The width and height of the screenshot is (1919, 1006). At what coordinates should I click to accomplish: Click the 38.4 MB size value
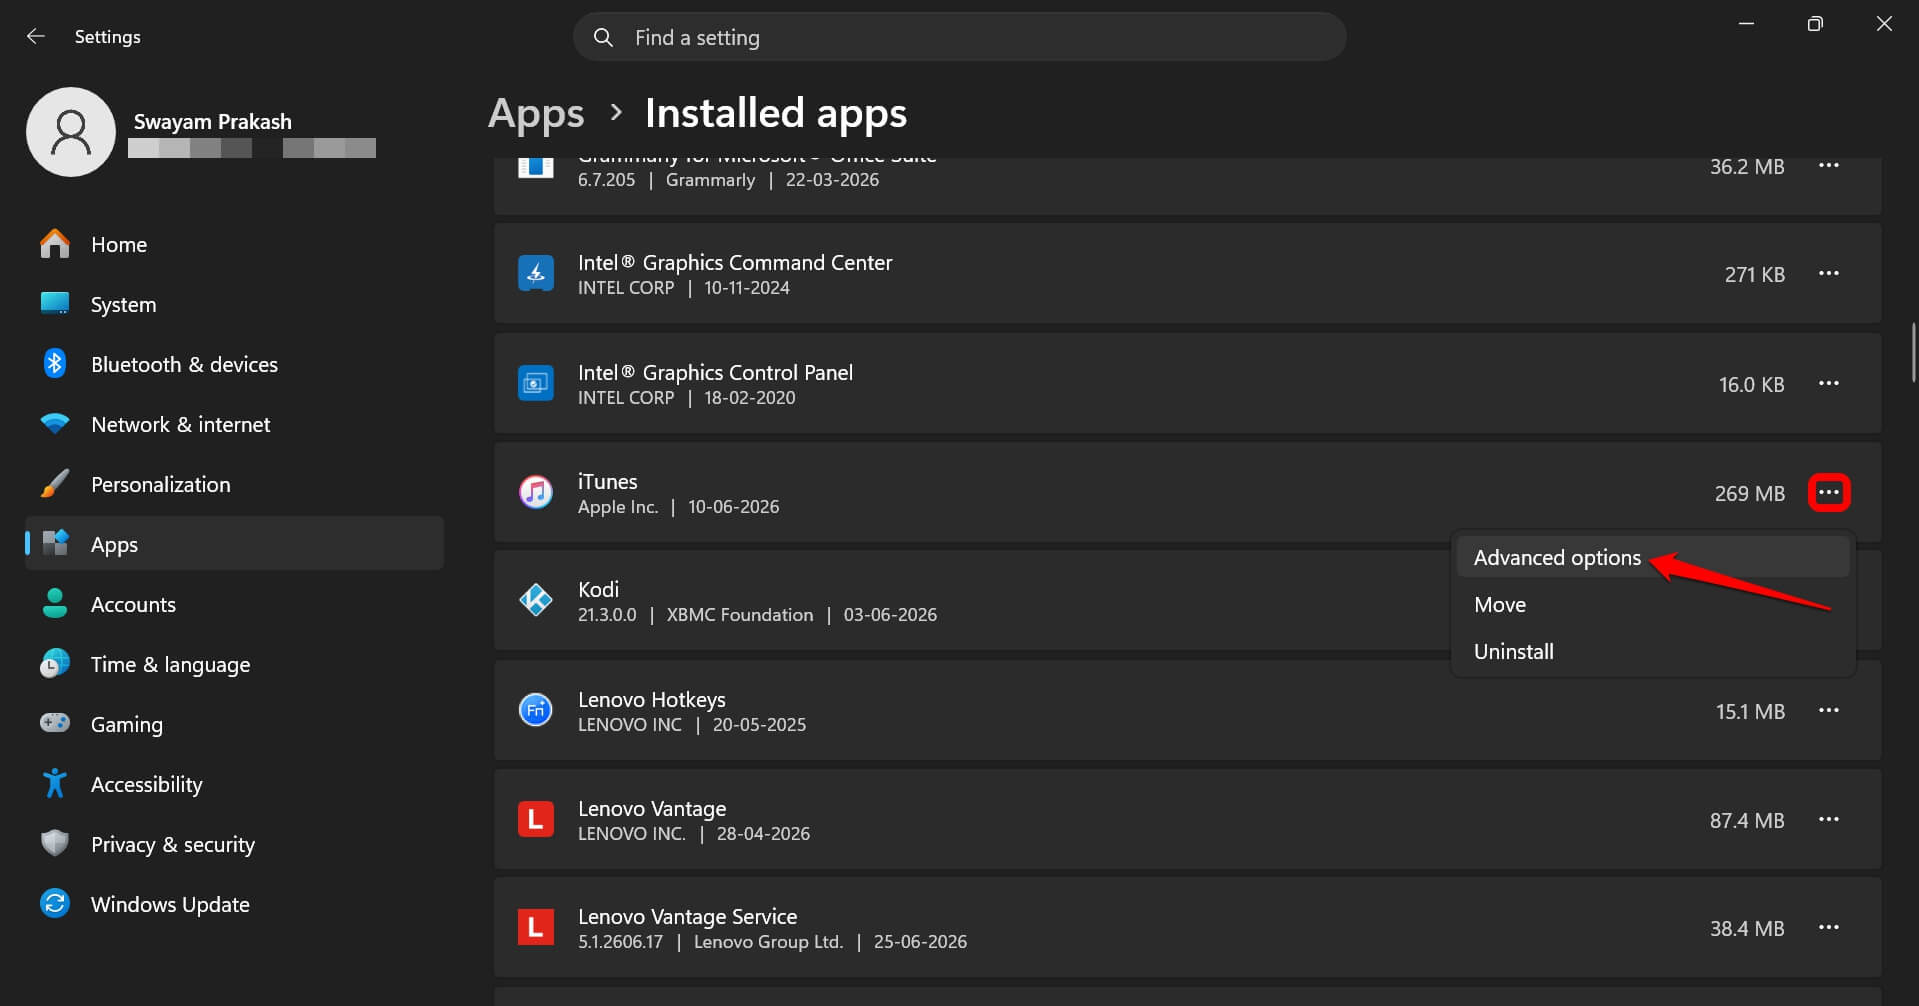[x=1747, y=928]
